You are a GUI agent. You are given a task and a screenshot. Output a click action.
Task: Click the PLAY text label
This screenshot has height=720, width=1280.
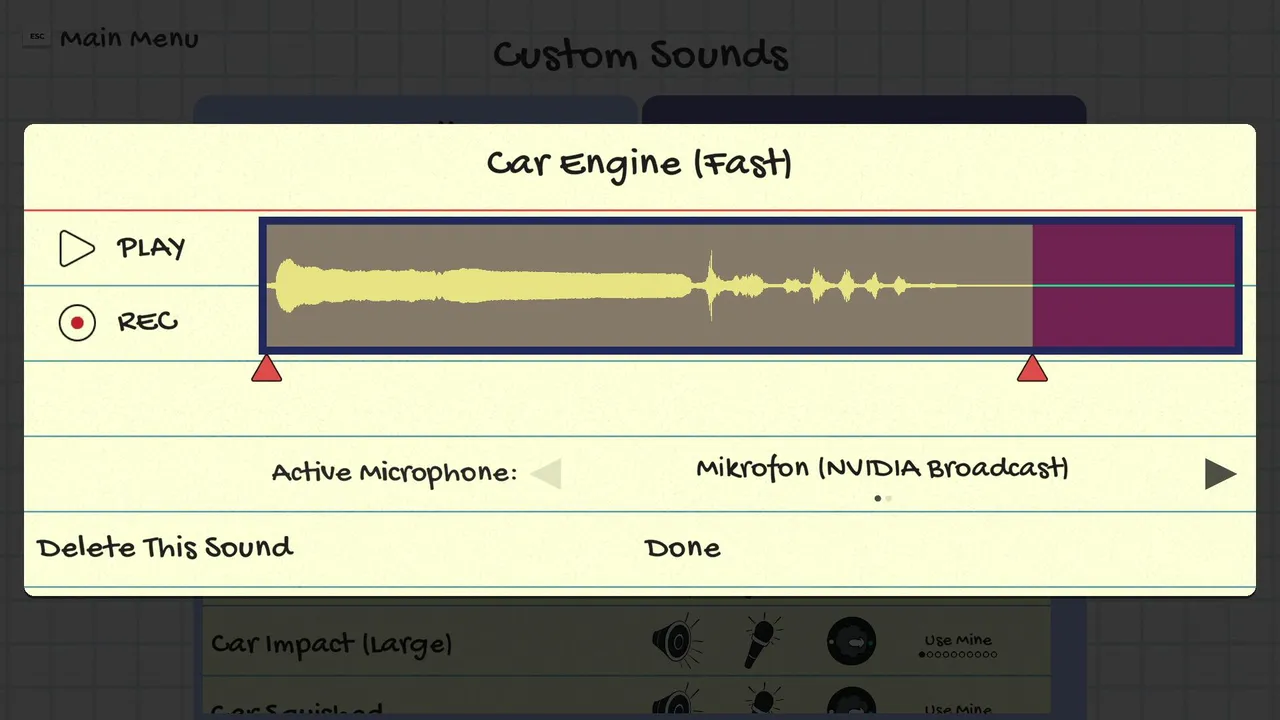pyautogui.click(x=151, y=248)
